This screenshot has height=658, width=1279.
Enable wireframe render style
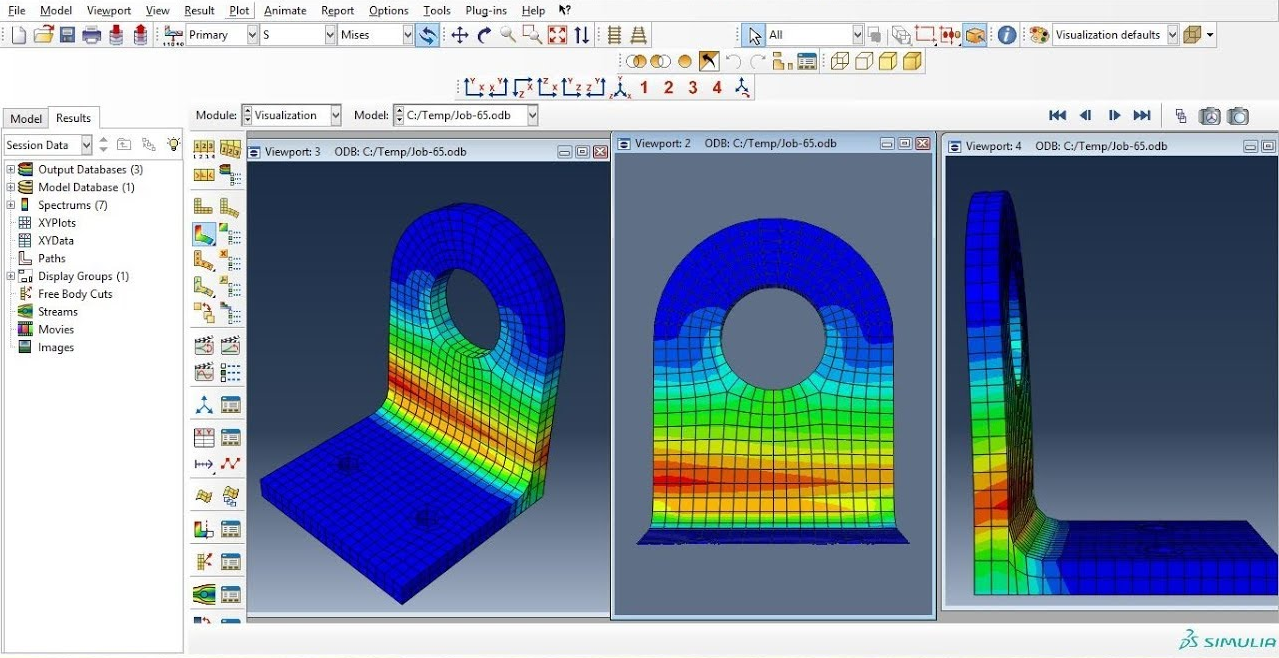pos(839,62)
